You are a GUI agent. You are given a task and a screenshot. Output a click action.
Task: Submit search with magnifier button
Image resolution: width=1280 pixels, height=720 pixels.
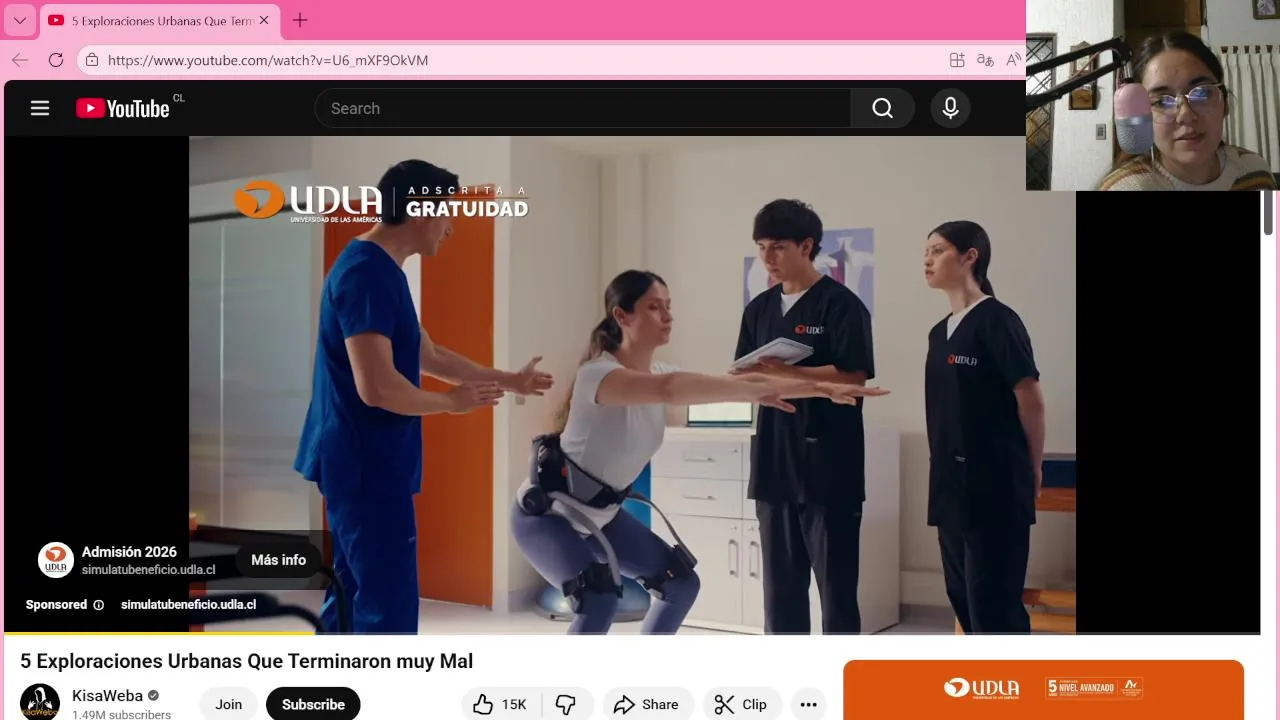point(882,108)
